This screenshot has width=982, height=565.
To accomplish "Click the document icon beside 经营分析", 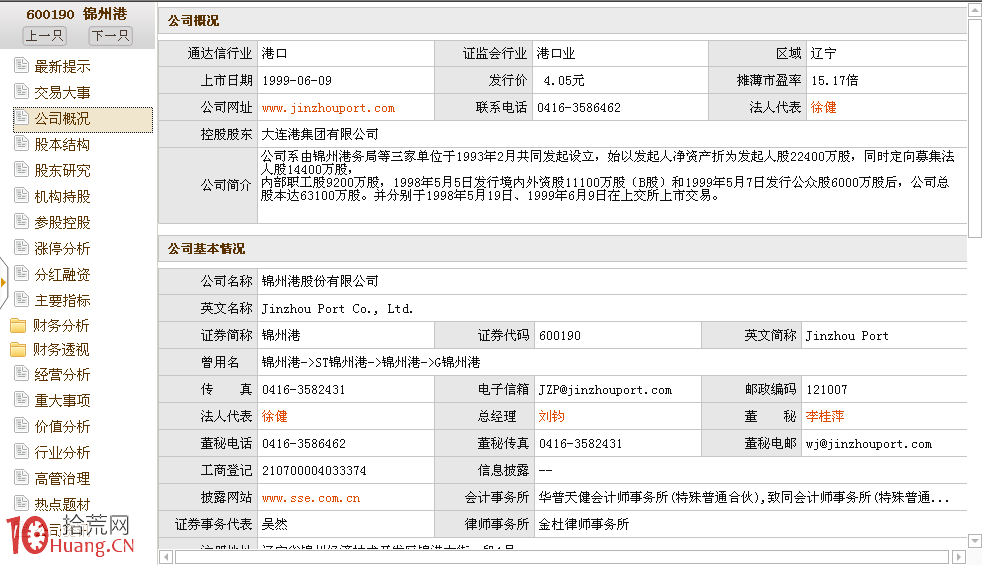I will 21,373.
